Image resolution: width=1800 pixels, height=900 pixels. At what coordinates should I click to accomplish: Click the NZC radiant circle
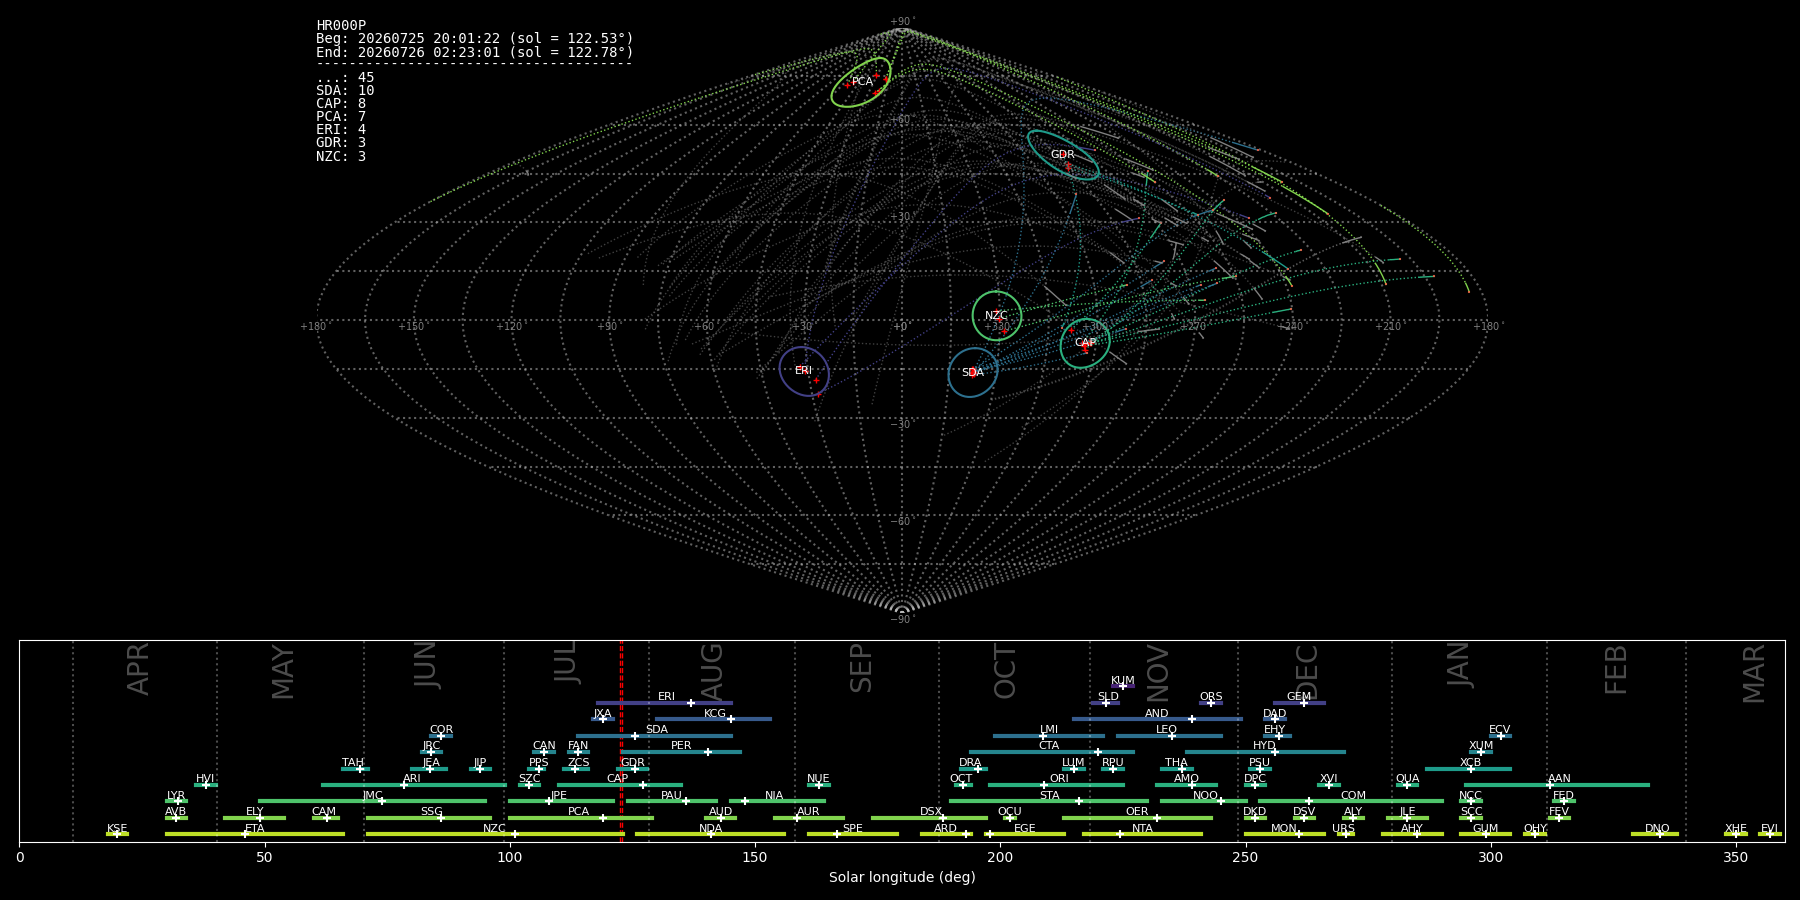click(x=997, y=316)
